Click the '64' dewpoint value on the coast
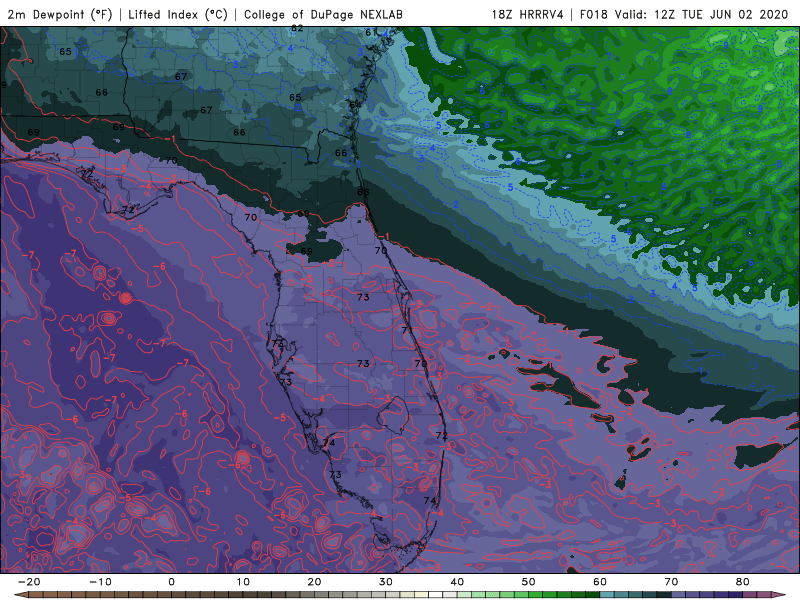Viewport: 800px width, 600px height. point(355,105)
